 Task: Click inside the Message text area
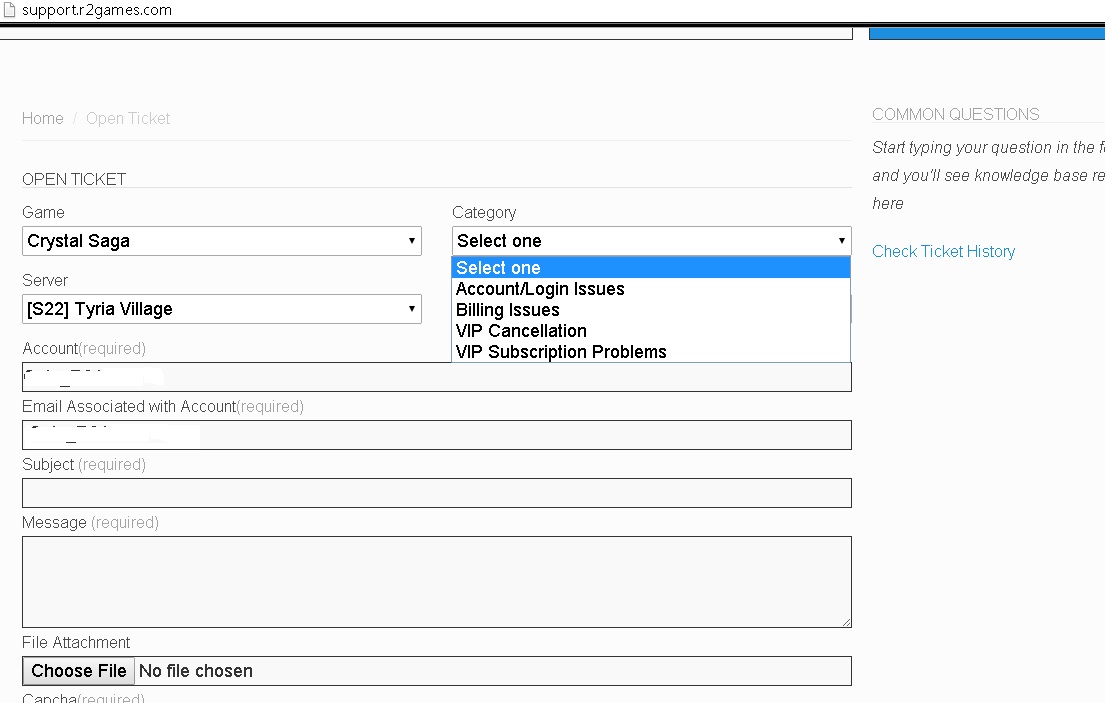point(436,582)
